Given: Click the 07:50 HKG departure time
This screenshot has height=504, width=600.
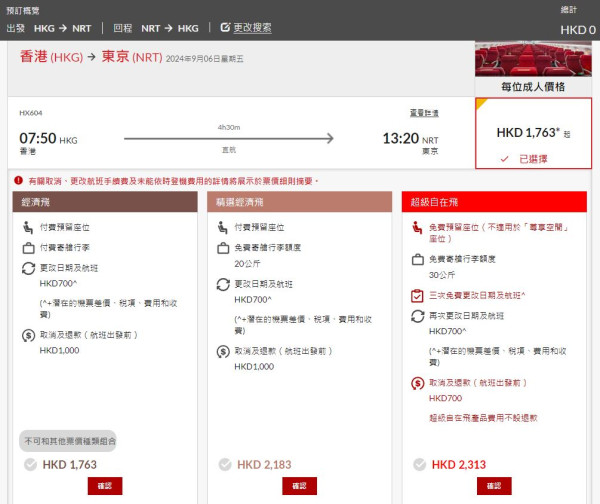Looking at the screenshot, I should (48, 139).
